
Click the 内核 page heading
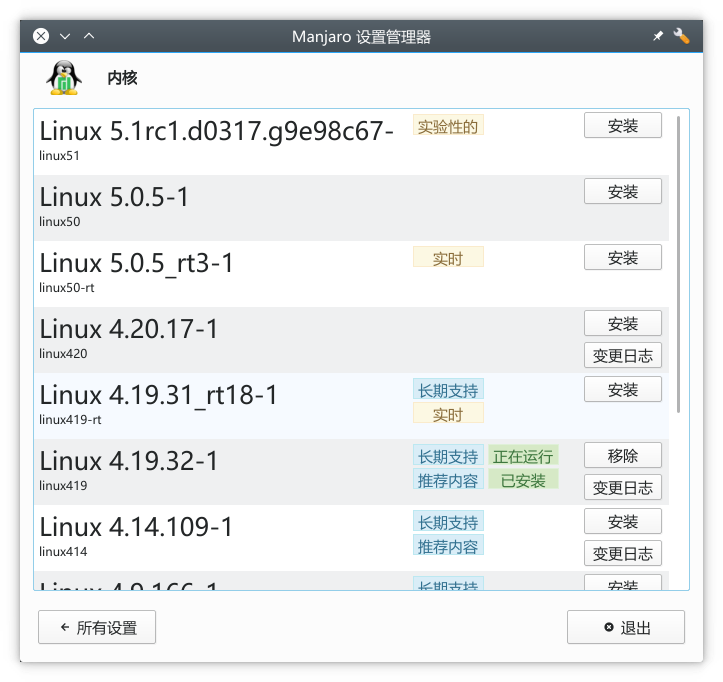(122, 78)
